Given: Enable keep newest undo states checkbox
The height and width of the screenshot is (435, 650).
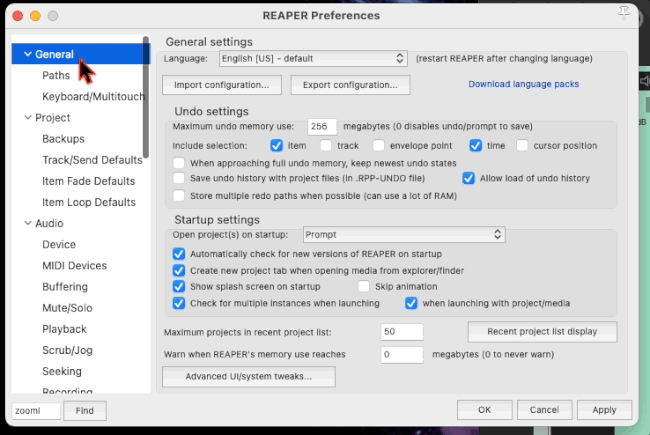Looking at the screenshot, I should click(179, 163).
